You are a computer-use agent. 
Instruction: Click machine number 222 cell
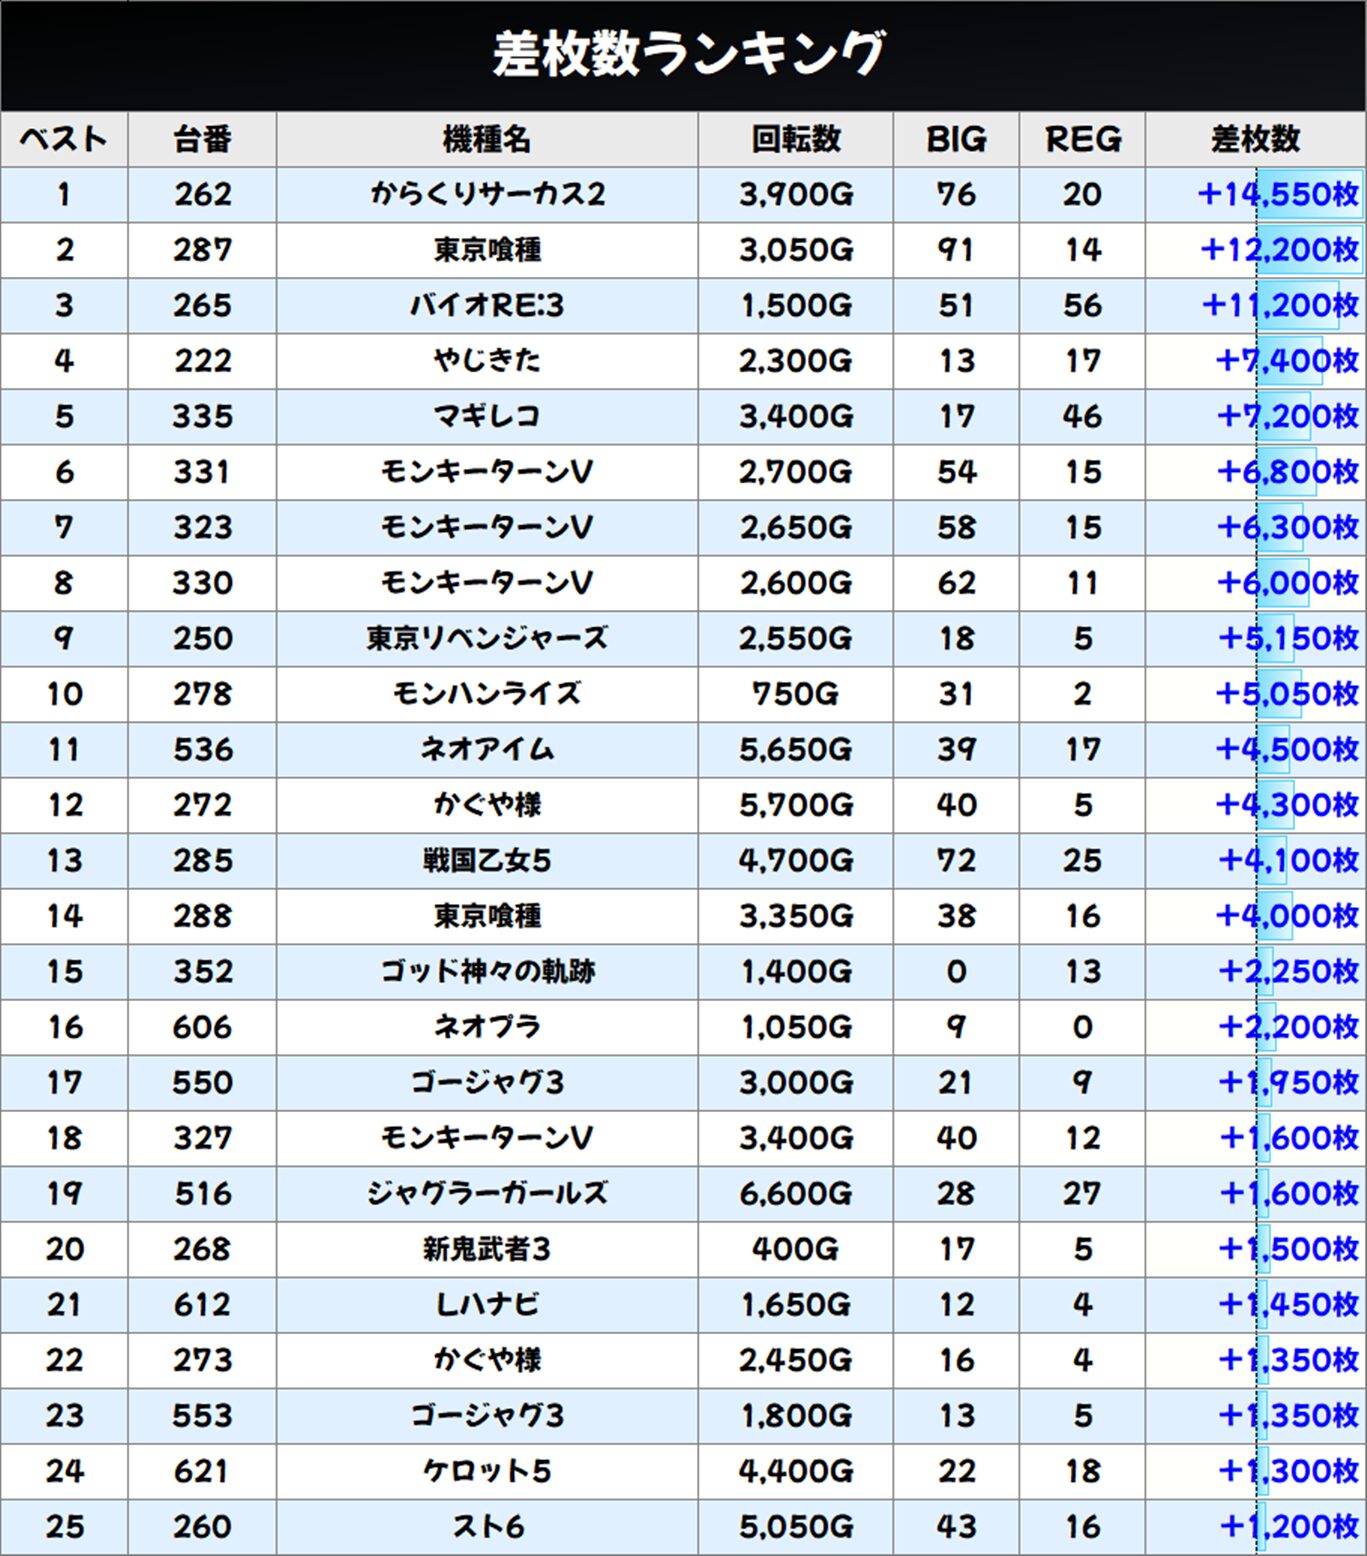point(203,361)
